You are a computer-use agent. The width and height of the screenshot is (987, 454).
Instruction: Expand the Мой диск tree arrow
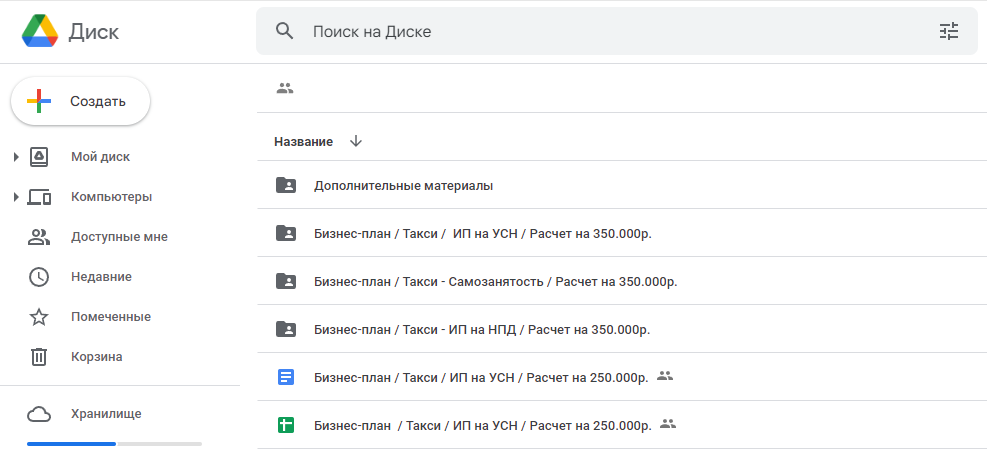click(x=16, y=157)
